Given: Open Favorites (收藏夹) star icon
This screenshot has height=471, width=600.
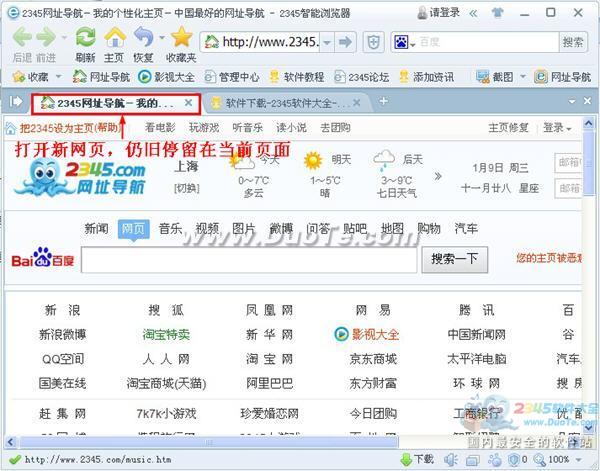Looking at the screenshot, I should coord(181,39).
